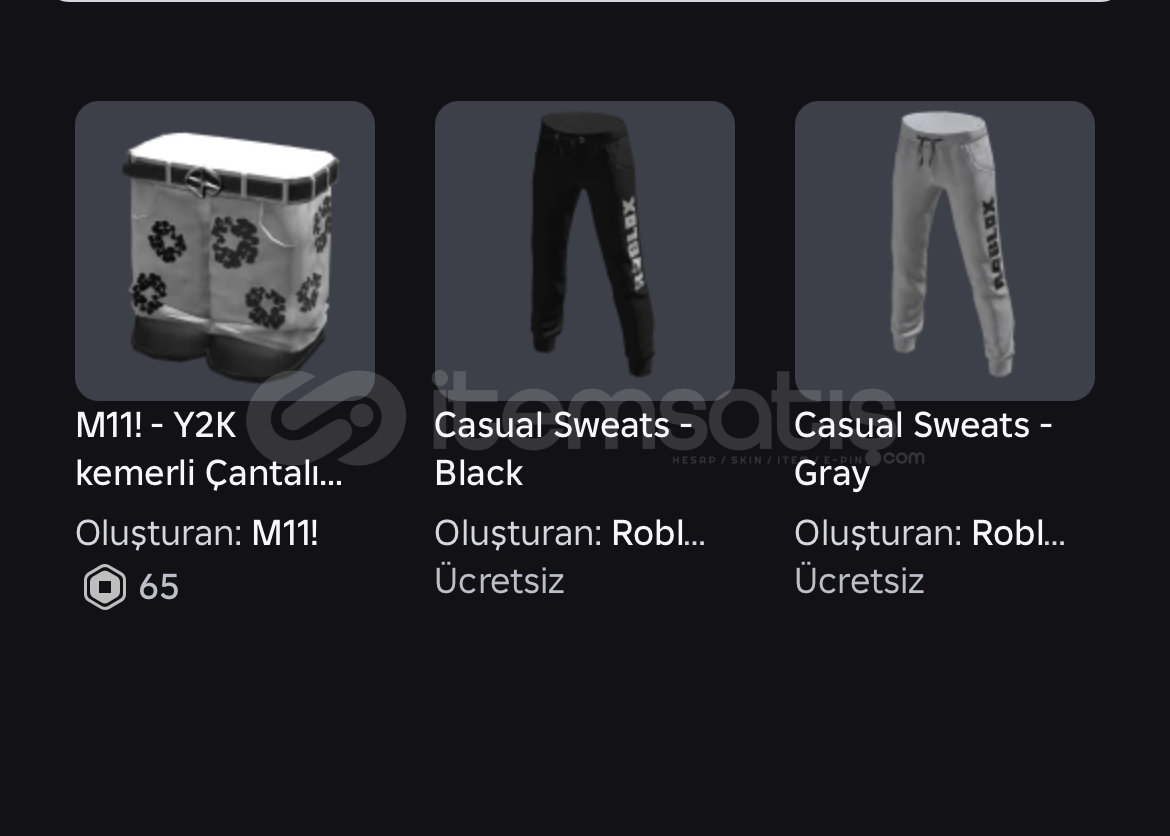This screenshot has width=1170, height=836.
Task: Visit the Robl… creator under Gray sweats
Action: pos(1018,533)
